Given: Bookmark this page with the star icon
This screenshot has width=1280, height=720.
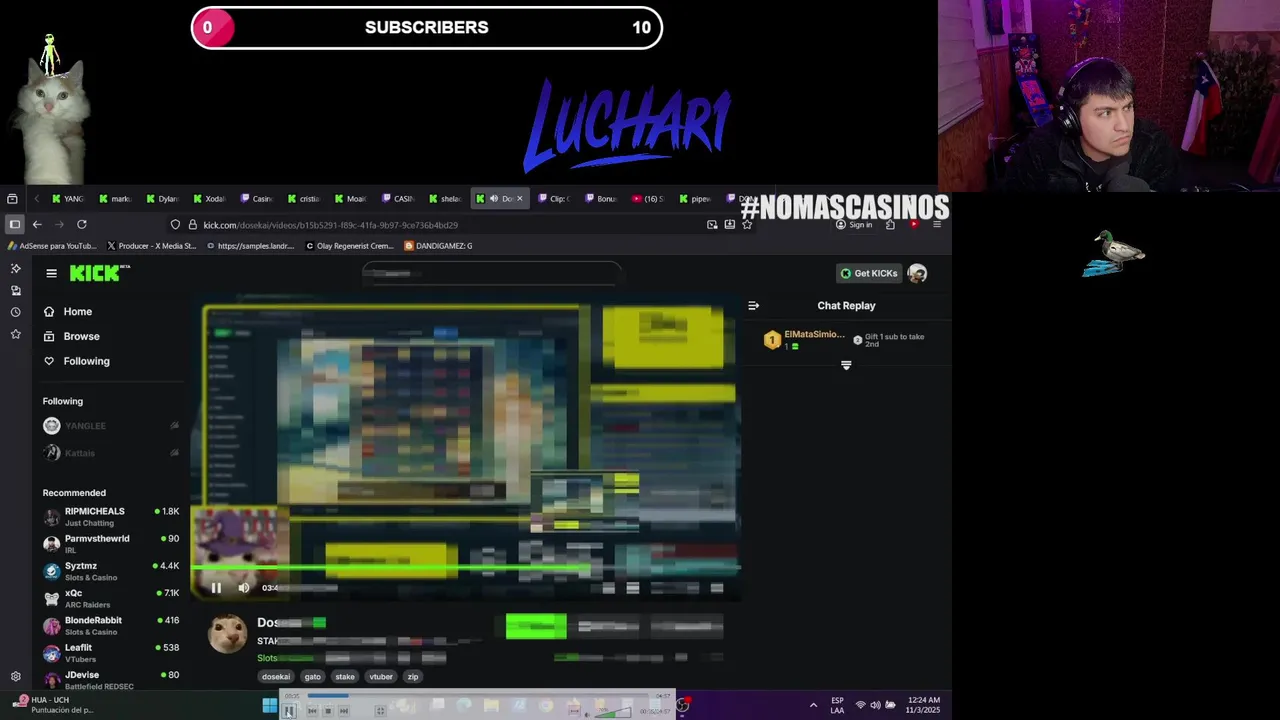Looking at the screenshot, I should point(747,225).
